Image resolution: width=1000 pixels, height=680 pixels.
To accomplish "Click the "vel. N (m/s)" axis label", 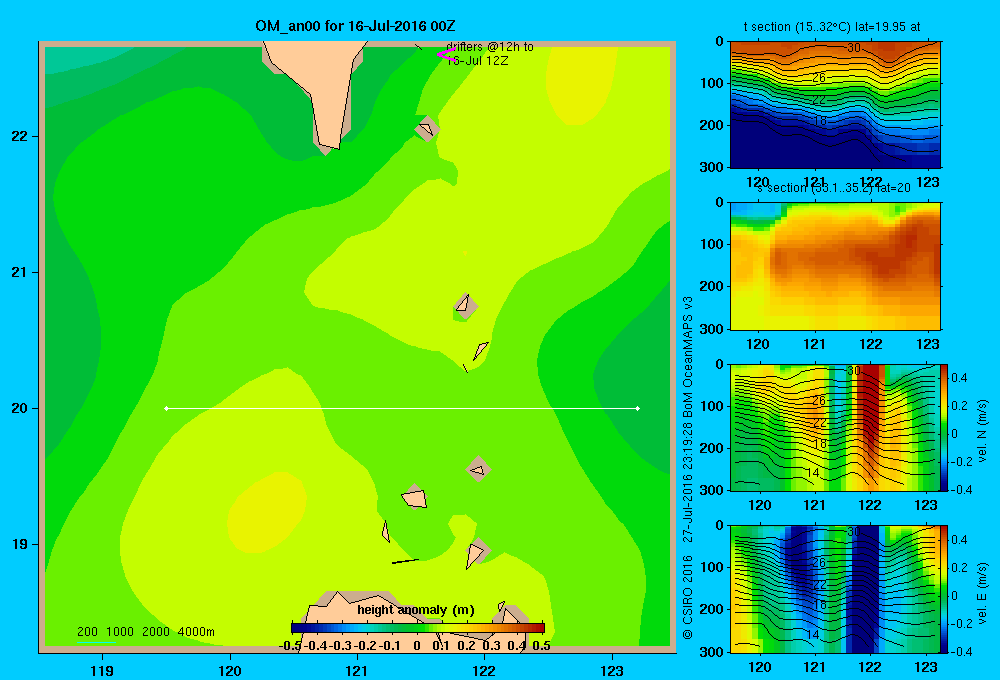I will [982, 431].
